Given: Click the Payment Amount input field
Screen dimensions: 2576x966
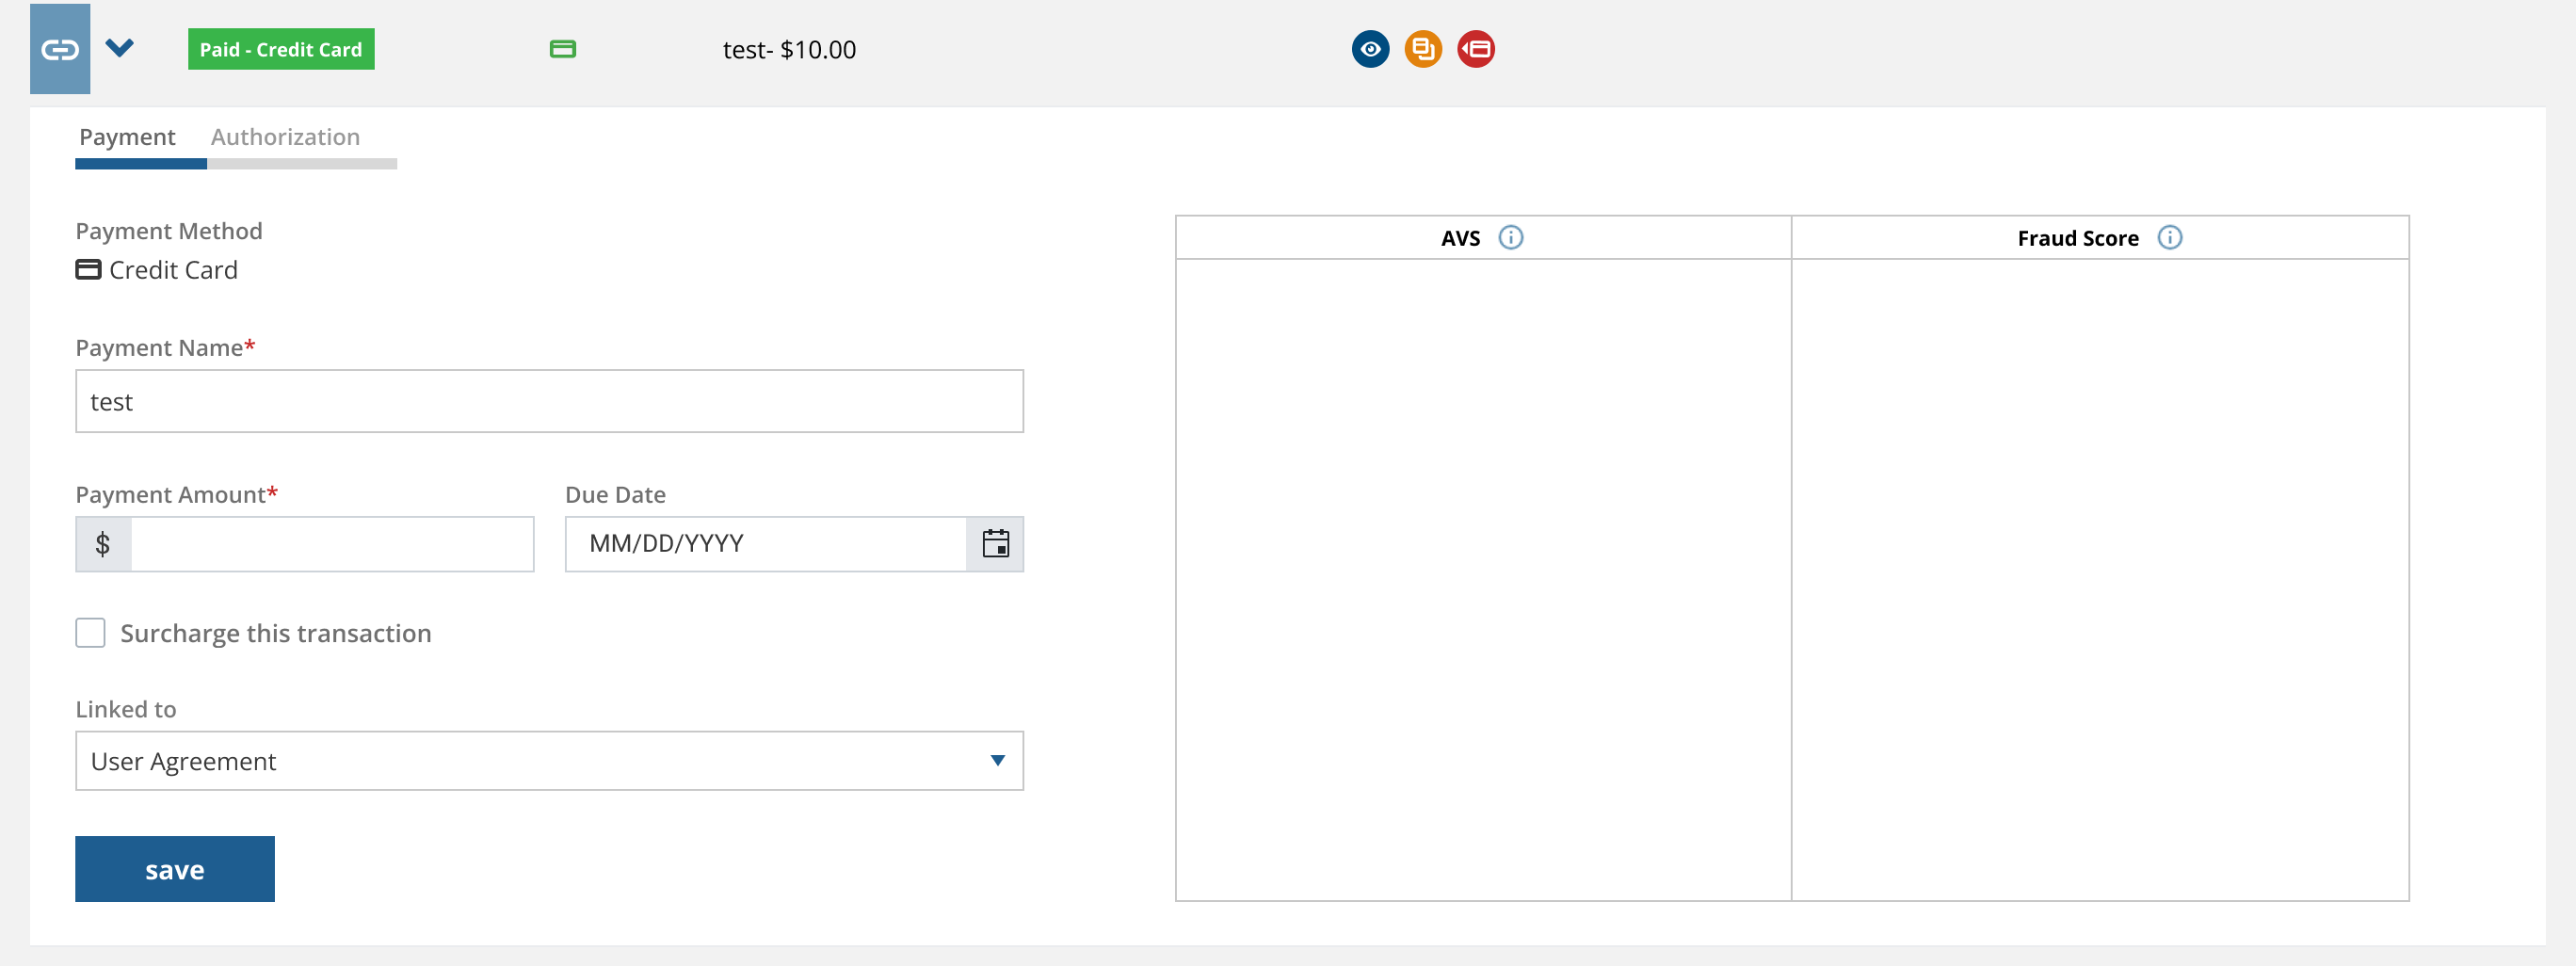Looking at the screenshot, I should (x=332, y=544).
